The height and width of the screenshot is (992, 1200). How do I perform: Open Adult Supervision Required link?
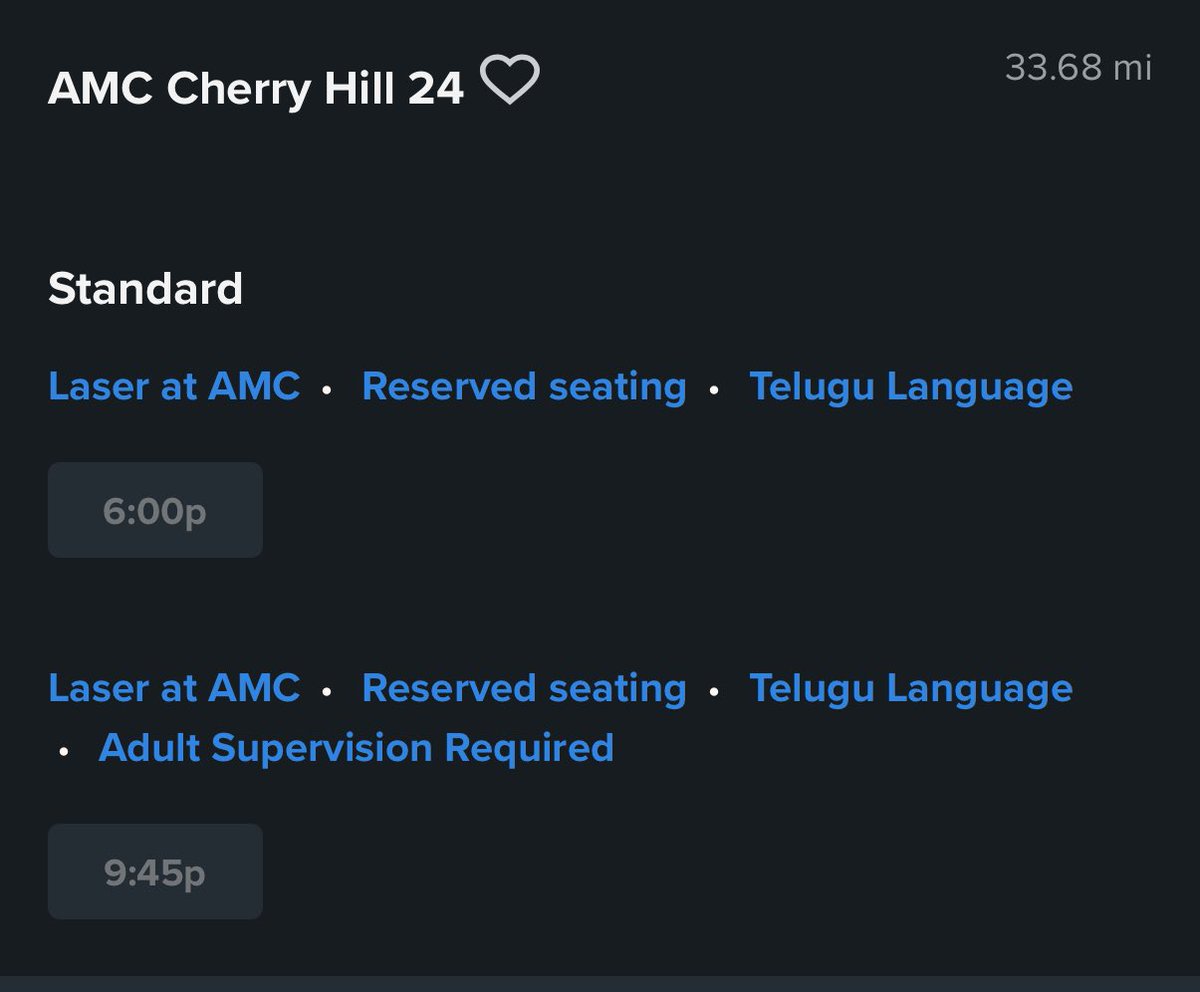356,748
